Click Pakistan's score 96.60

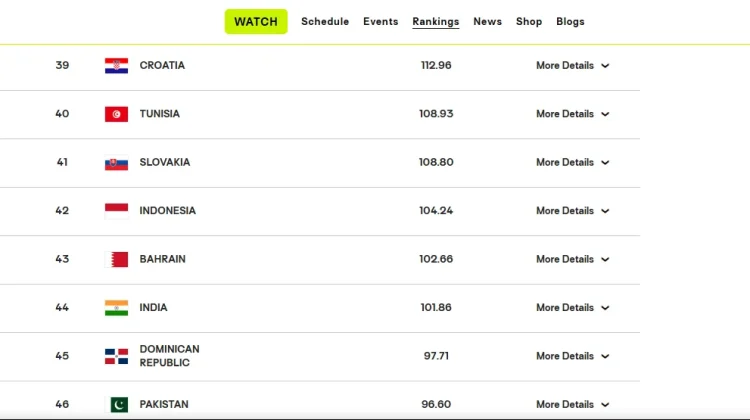(436, 404)
